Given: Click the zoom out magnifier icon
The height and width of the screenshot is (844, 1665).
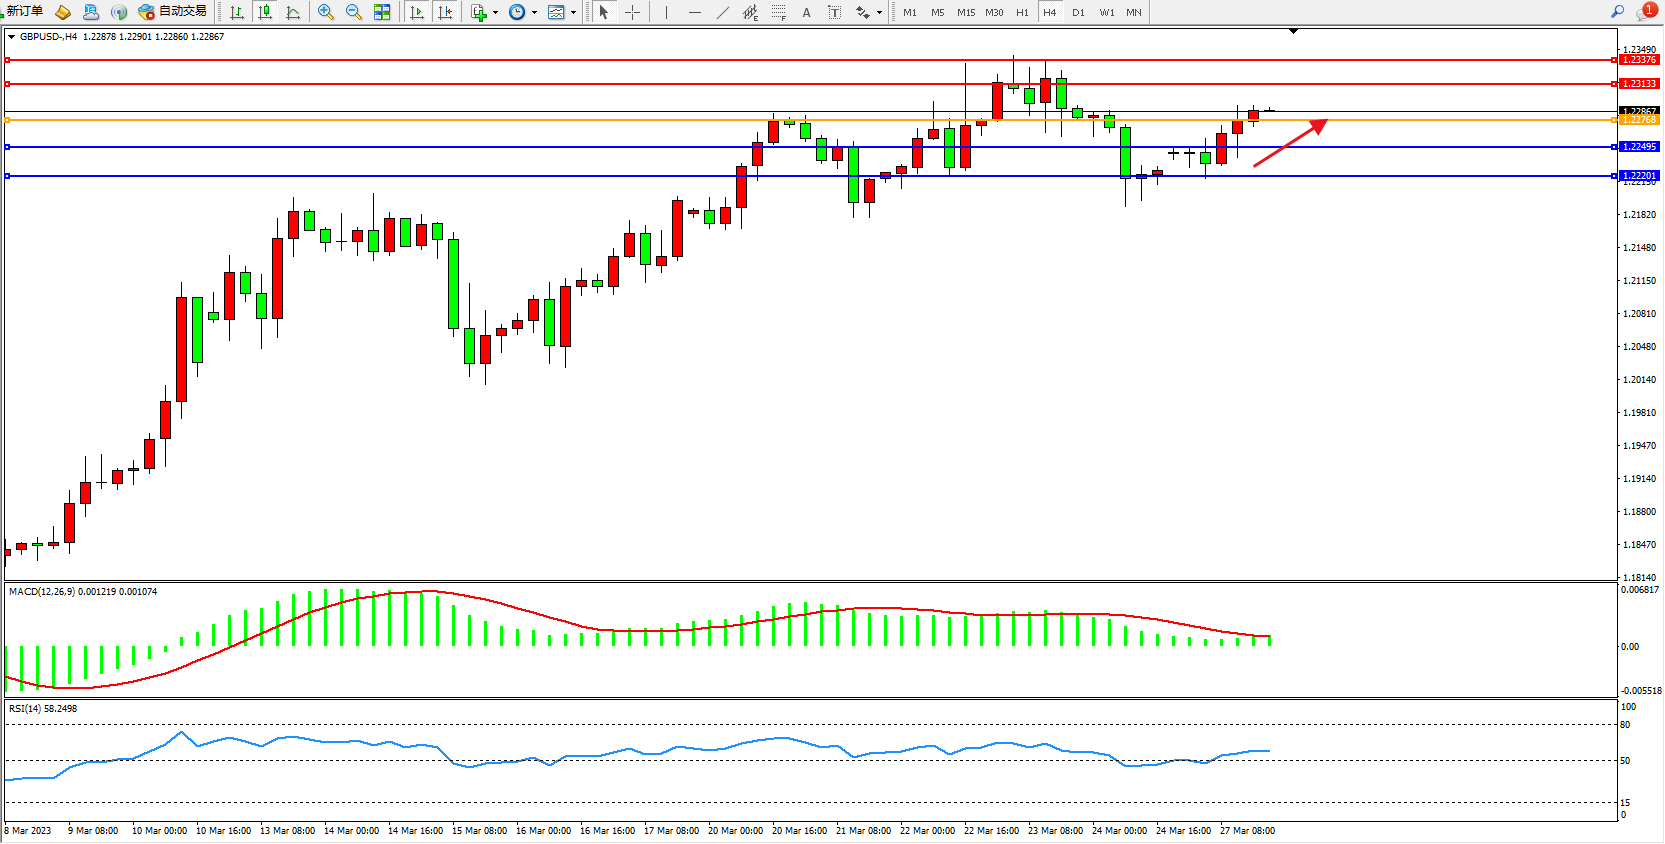Looking at the screenshot, I should click(x=353, y=12).
